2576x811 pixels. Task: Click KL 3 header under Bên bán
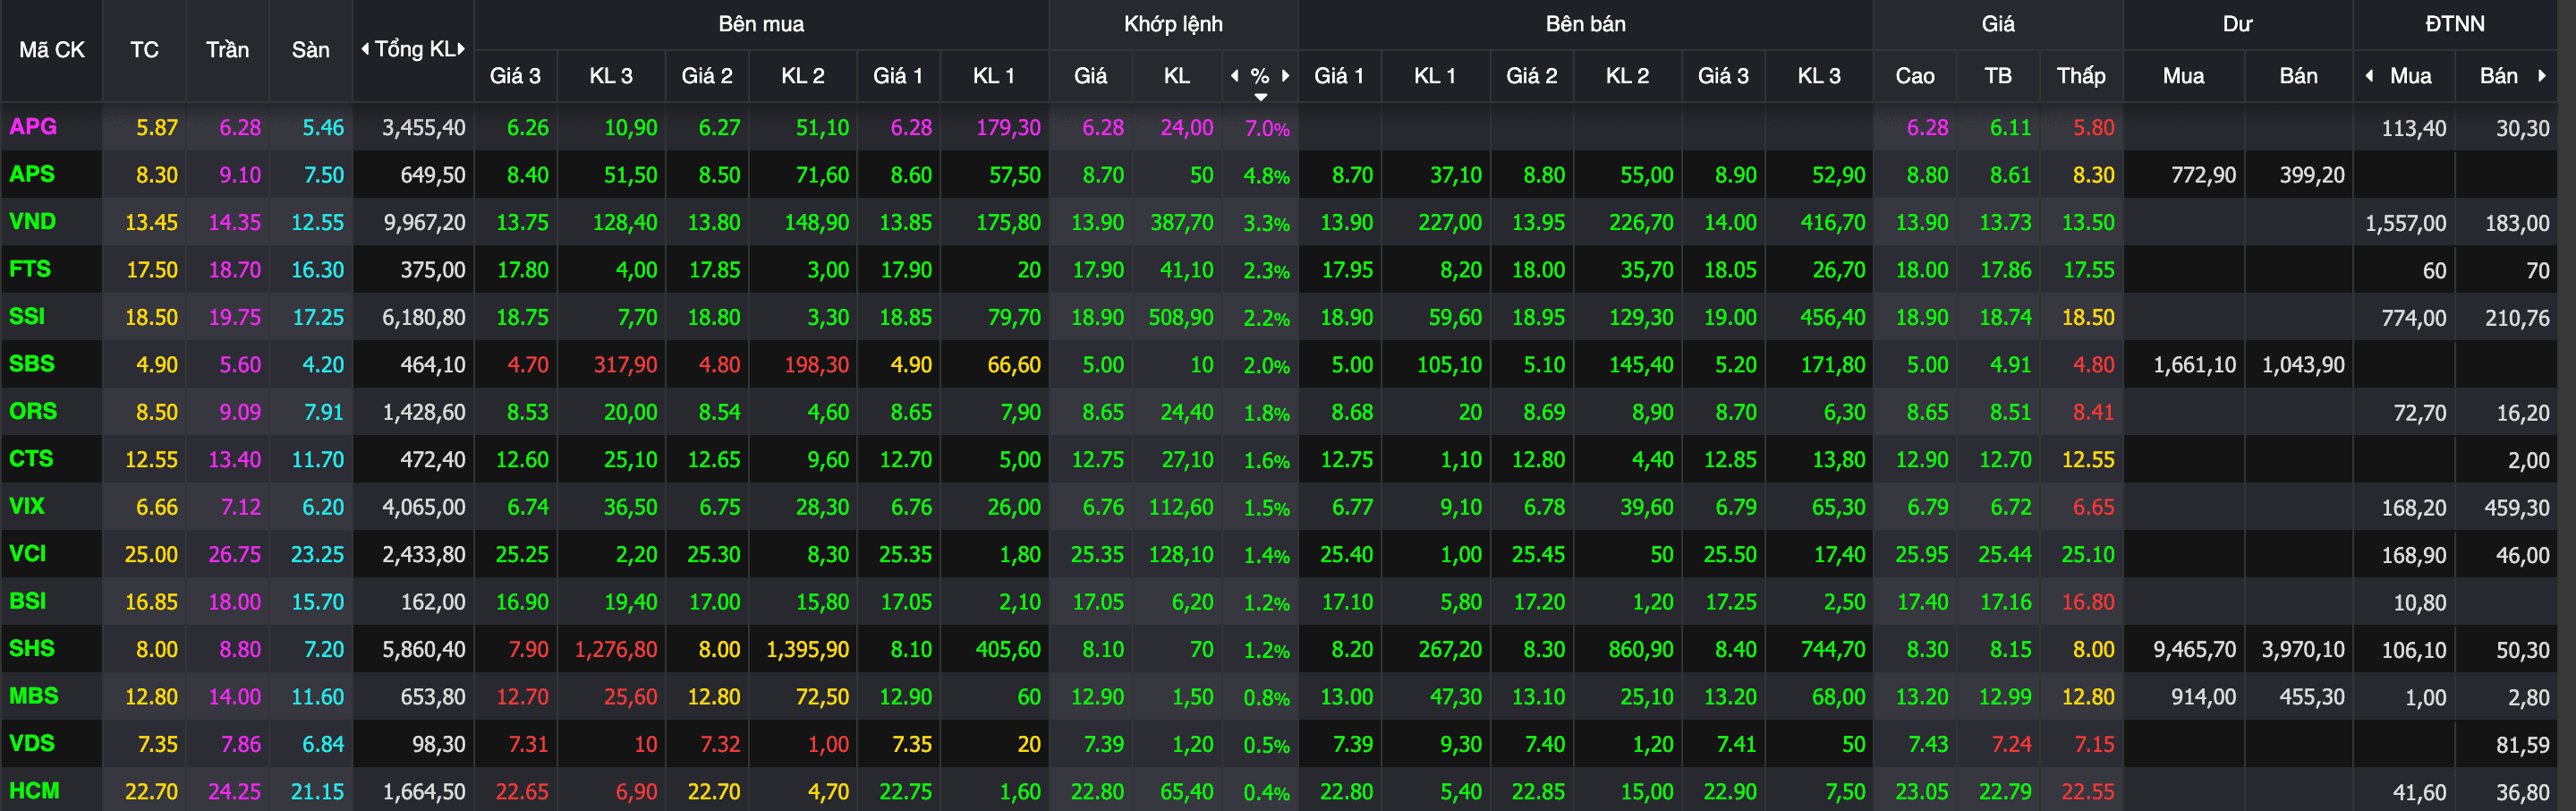[x=1819, y=76]
